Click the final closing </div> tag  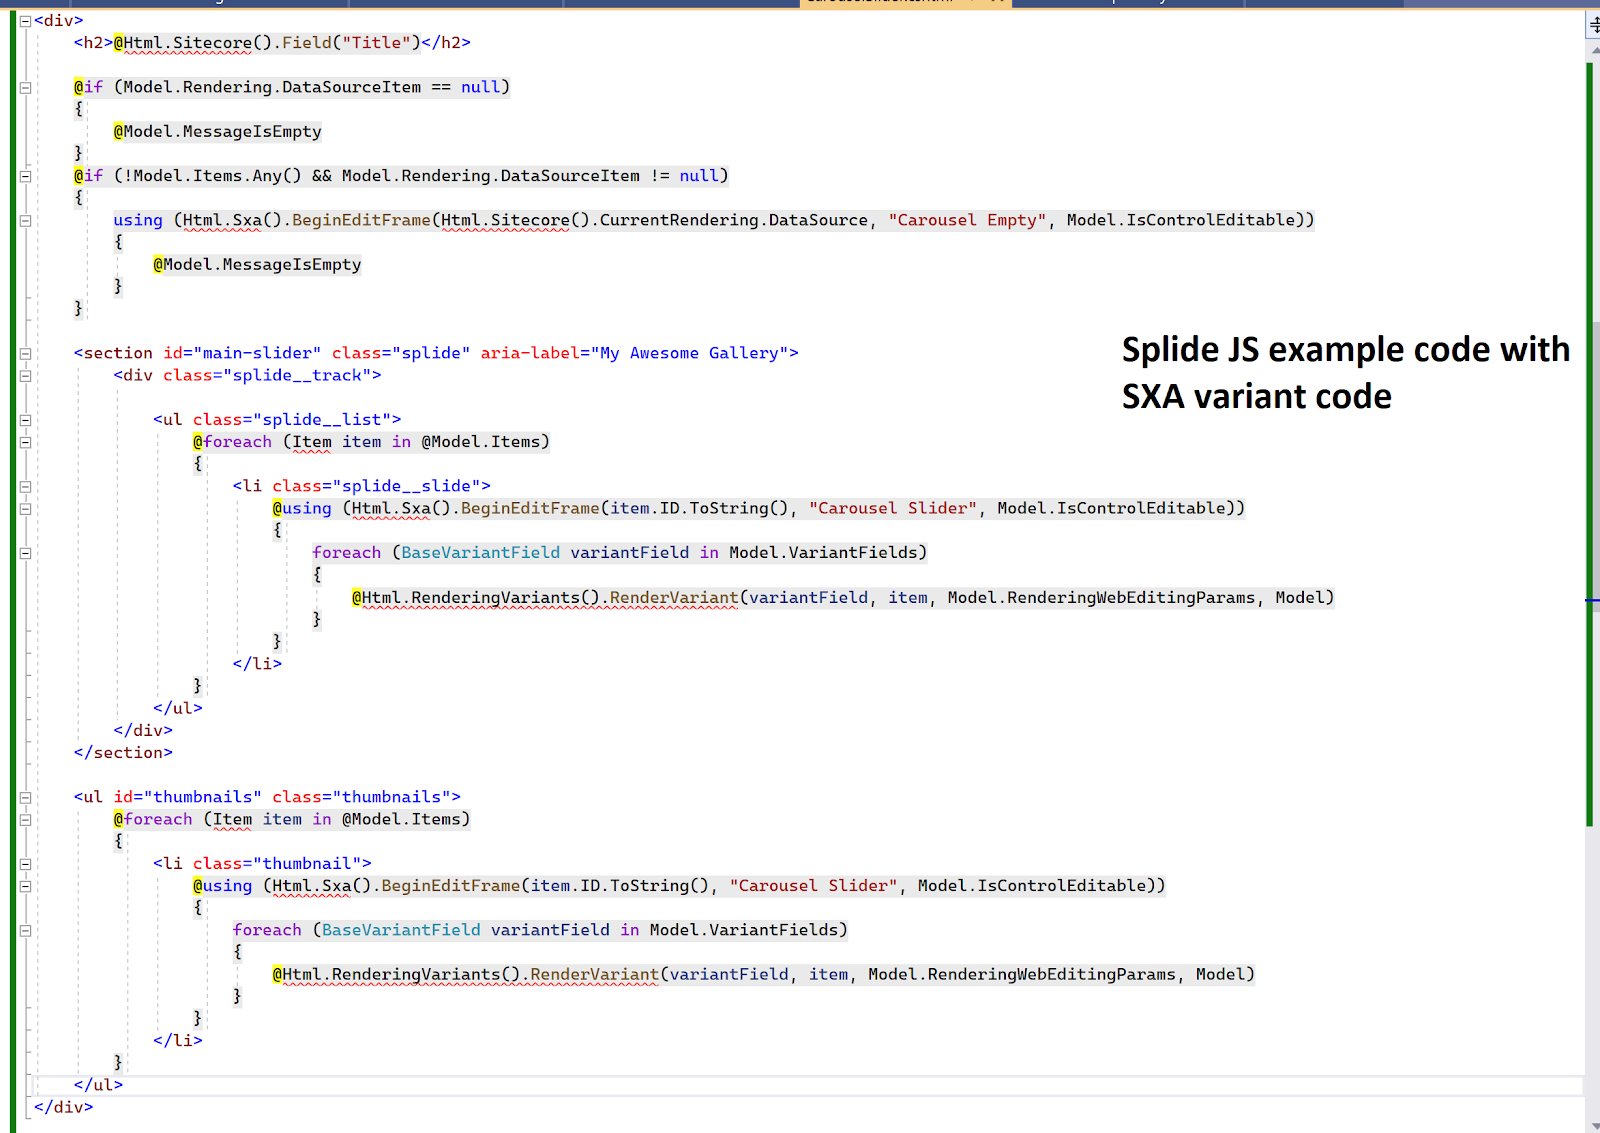(63, 1107)
